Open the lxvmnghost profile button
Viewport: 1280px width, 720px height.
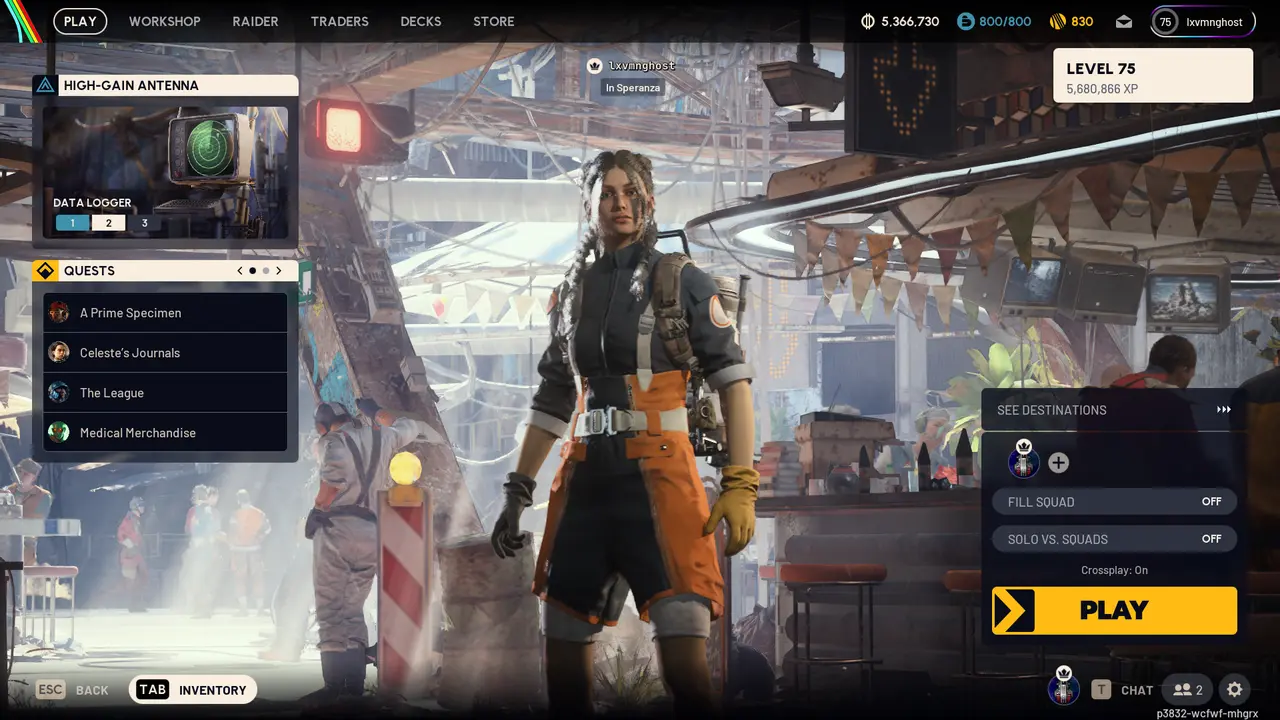tap(1203, 22)
